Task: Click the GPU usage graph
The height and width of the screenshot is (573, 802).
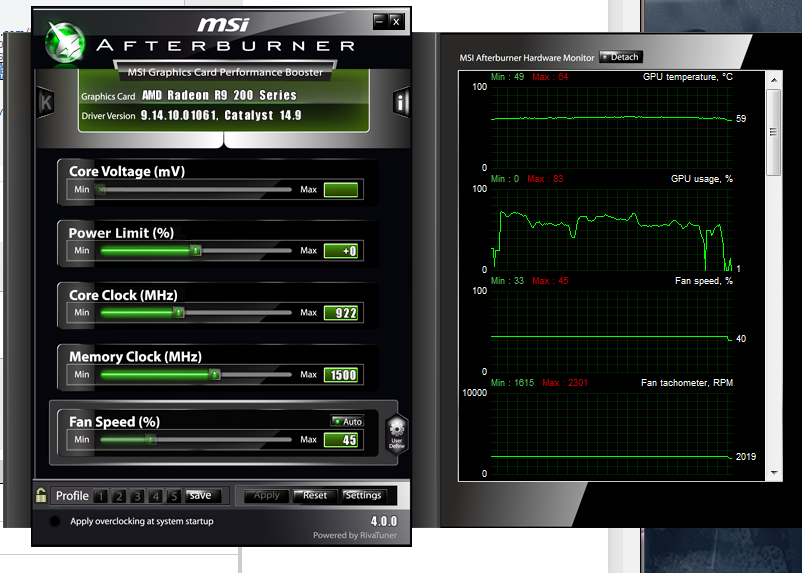Action: [x=612, y=229]
